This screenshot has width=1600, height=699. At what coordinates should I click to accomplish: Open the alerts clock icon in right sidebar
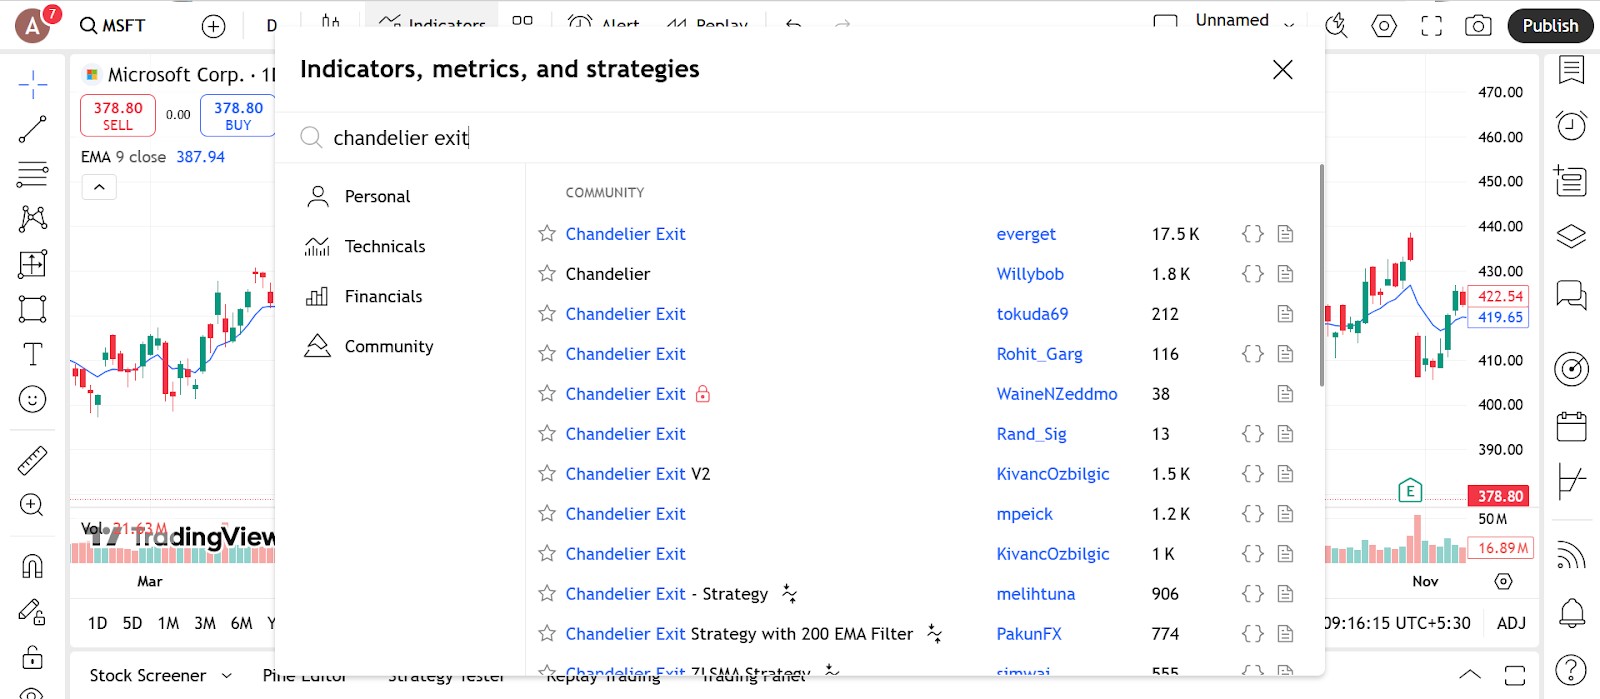pos(1571,125)
